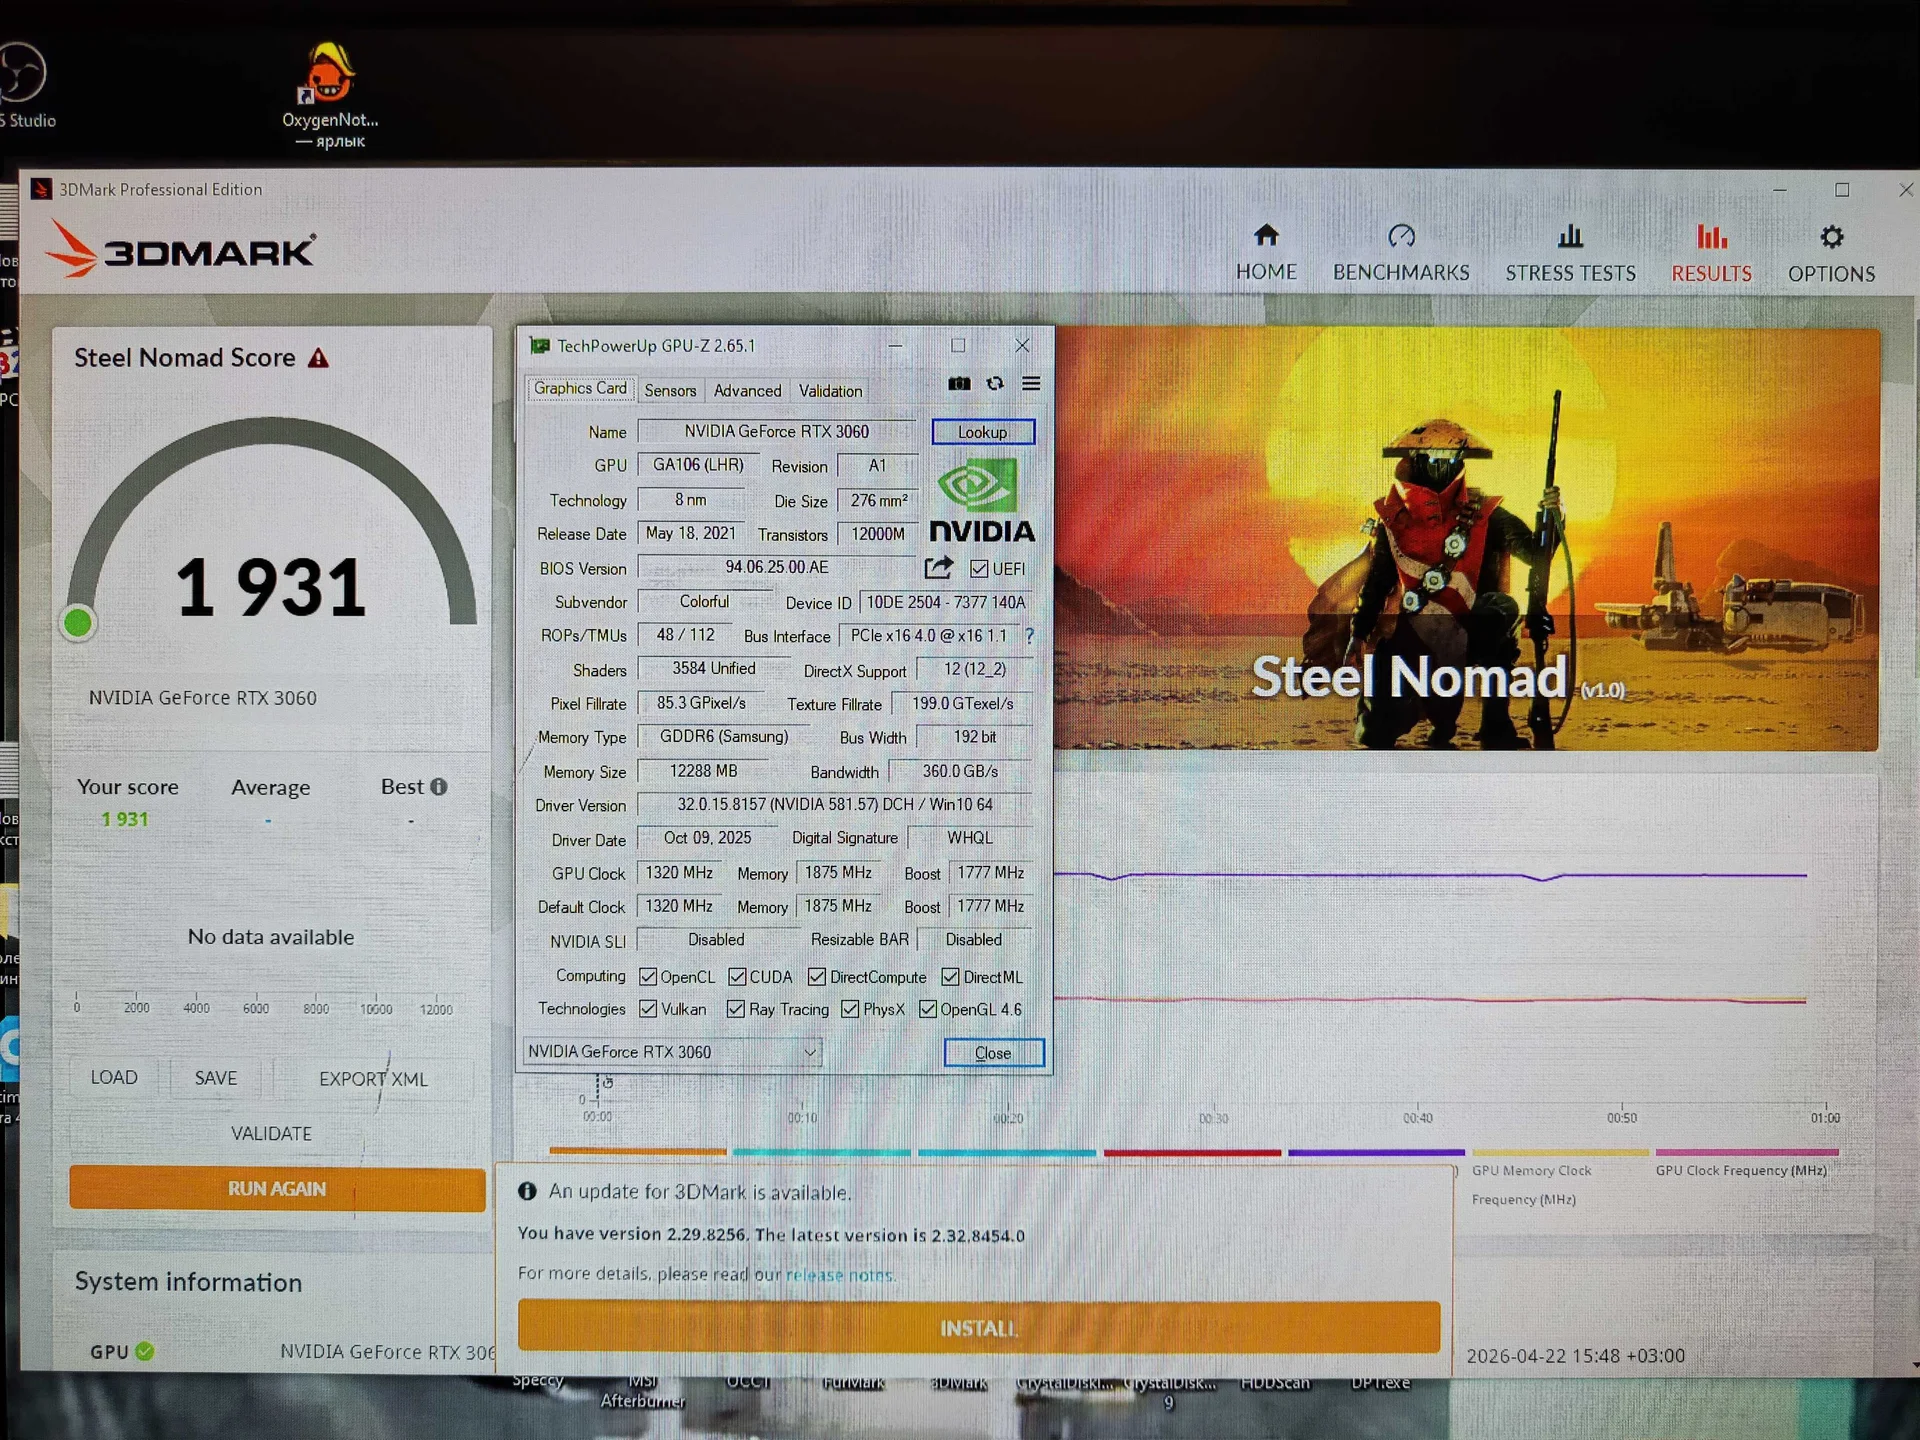Image resolution: width=1920 pixels, height=1440 pixels.
Task: Click the update notice info icon
Action: click(x=527, y=1191)
